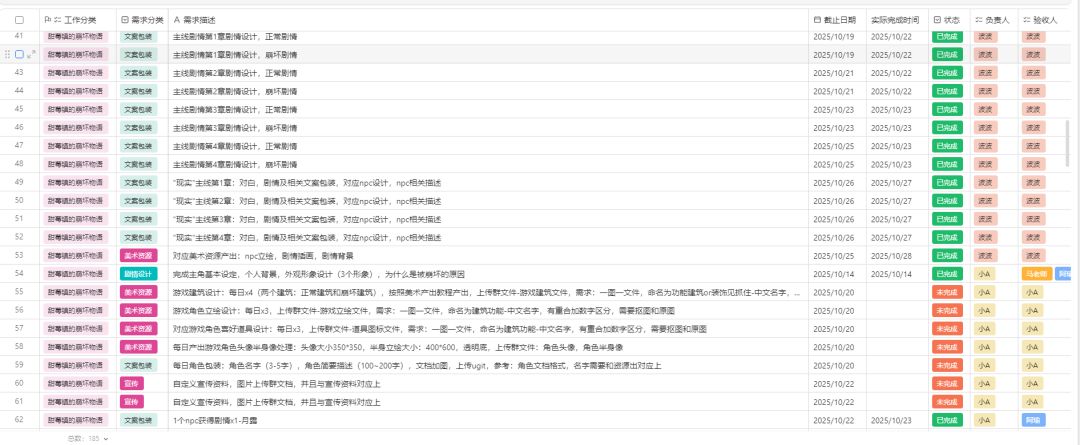1080x445 pixels.
Task: Click 截止日期 2025/10/22 in row 60
Action: point(833,384)
